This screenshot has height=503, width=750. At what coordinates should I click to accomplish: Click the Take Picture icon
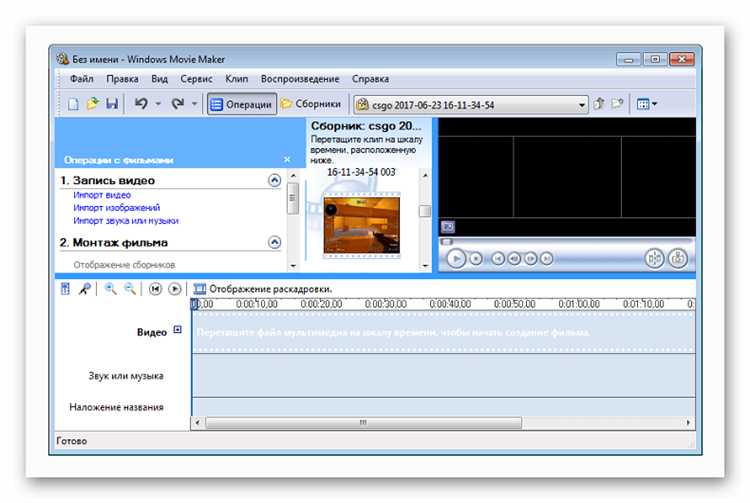(x=678, y=259)
